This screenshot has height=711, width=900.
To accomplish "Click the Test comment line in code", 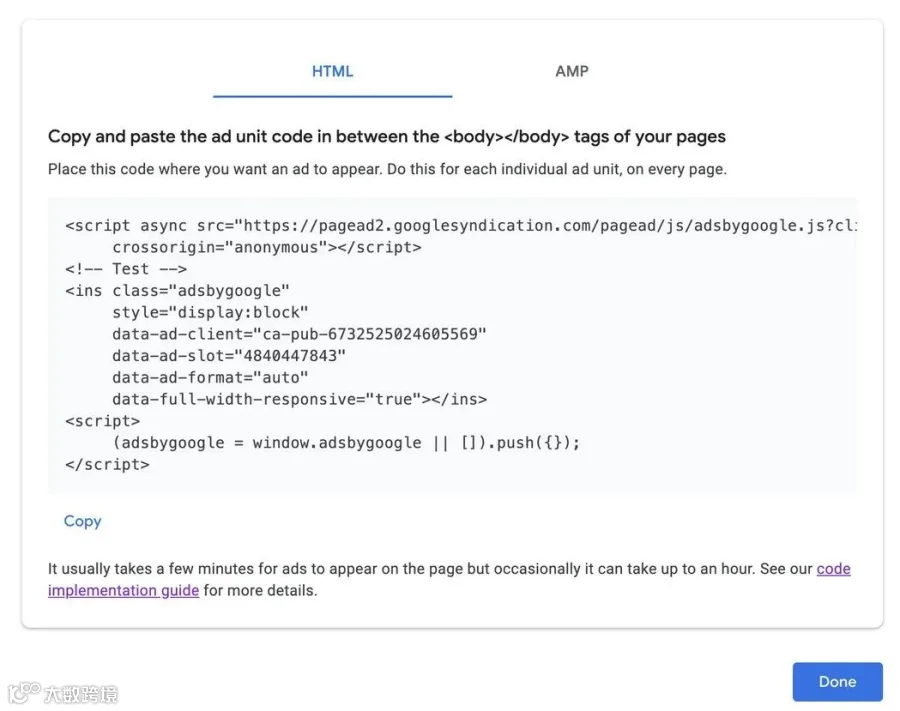I will point(126,269).
